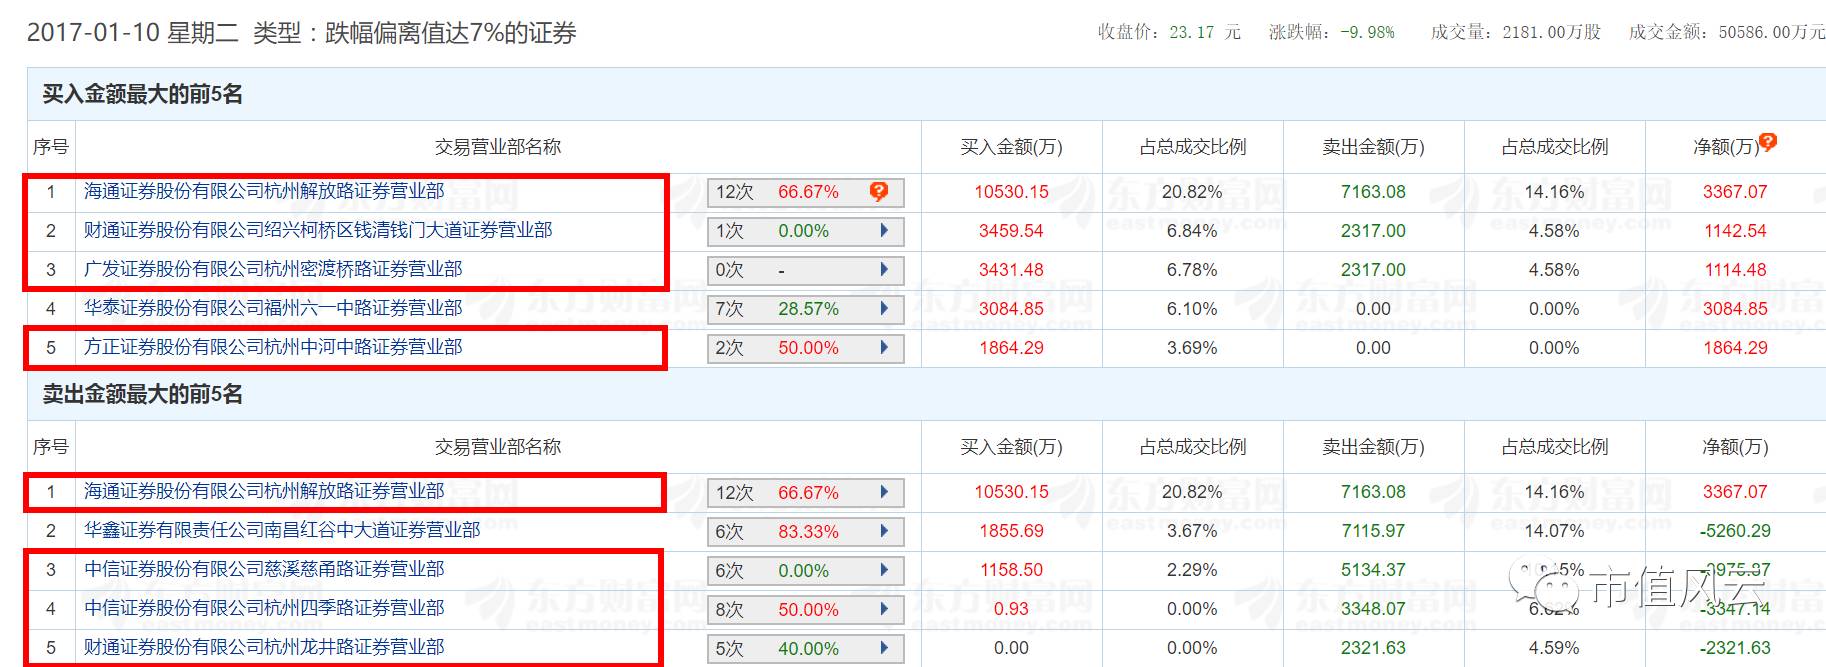Click the net amount 1114.48
1826x667 pixels.
pyautogui.click(x=1735, y=270)
